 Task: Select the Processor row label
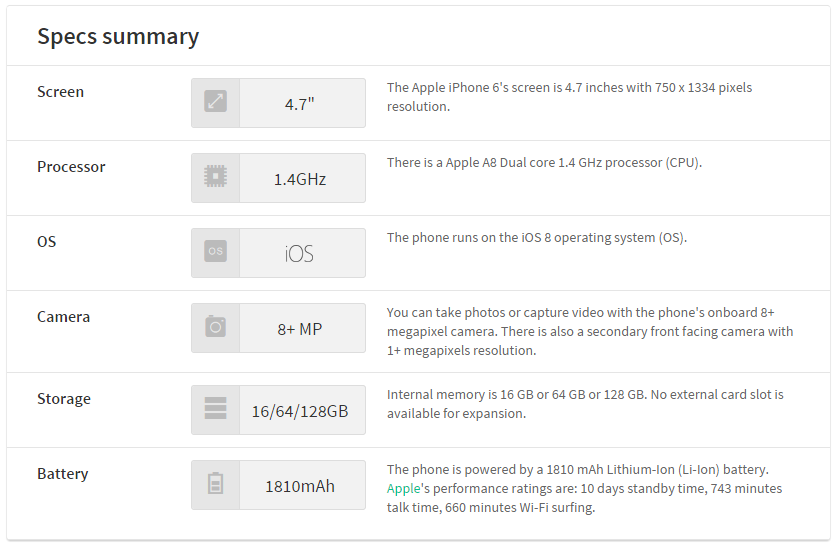tap(71, 167)
